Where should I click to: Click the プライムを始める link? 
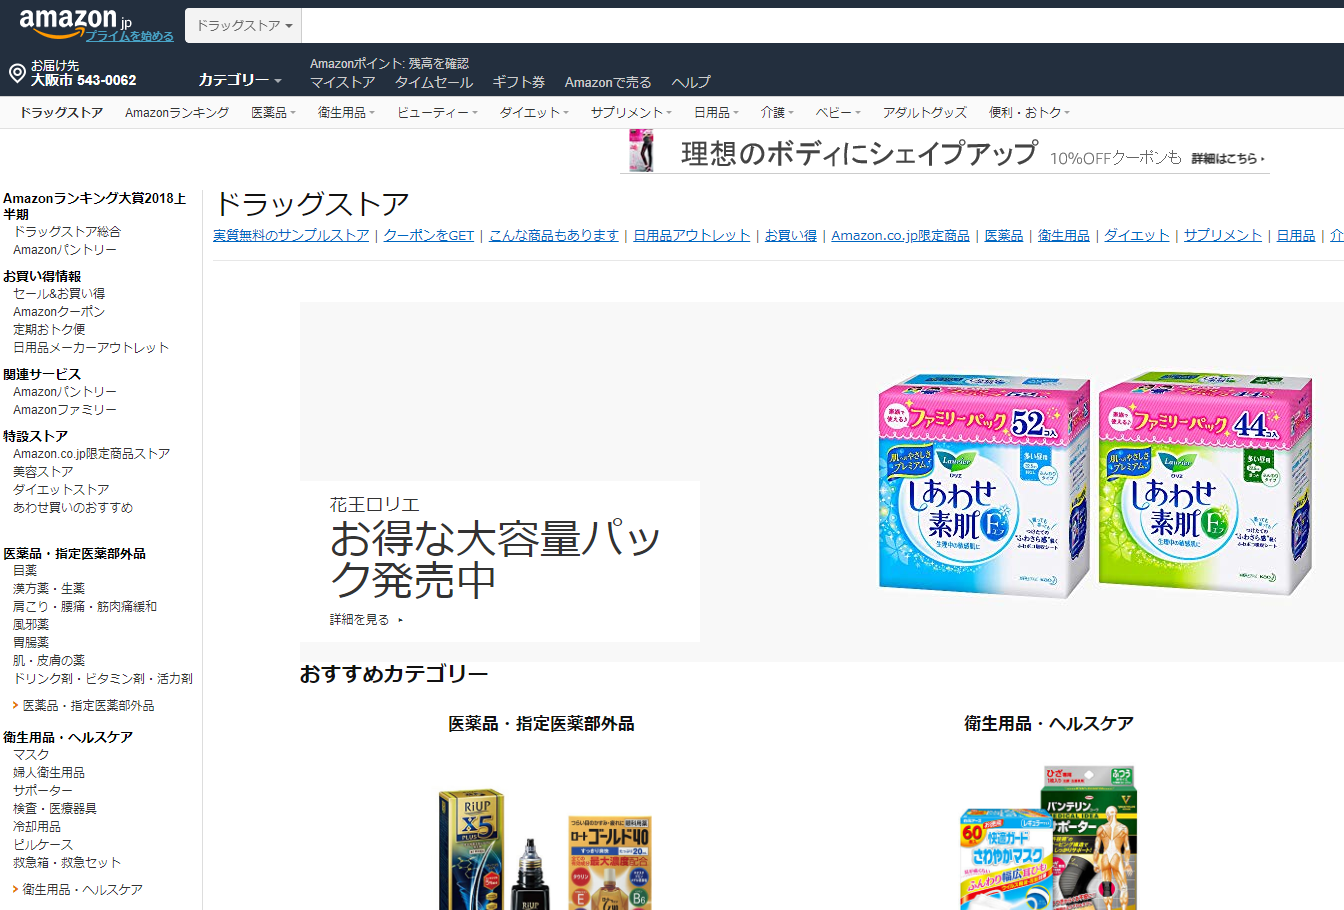(129, 36)
